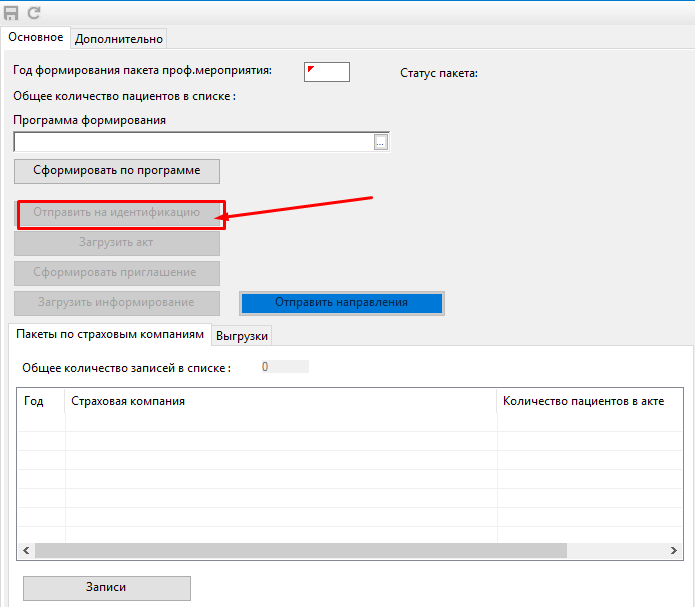The image size is (695, 607).
Task: Switch to the Основное tab
Action: coord(36,38)
